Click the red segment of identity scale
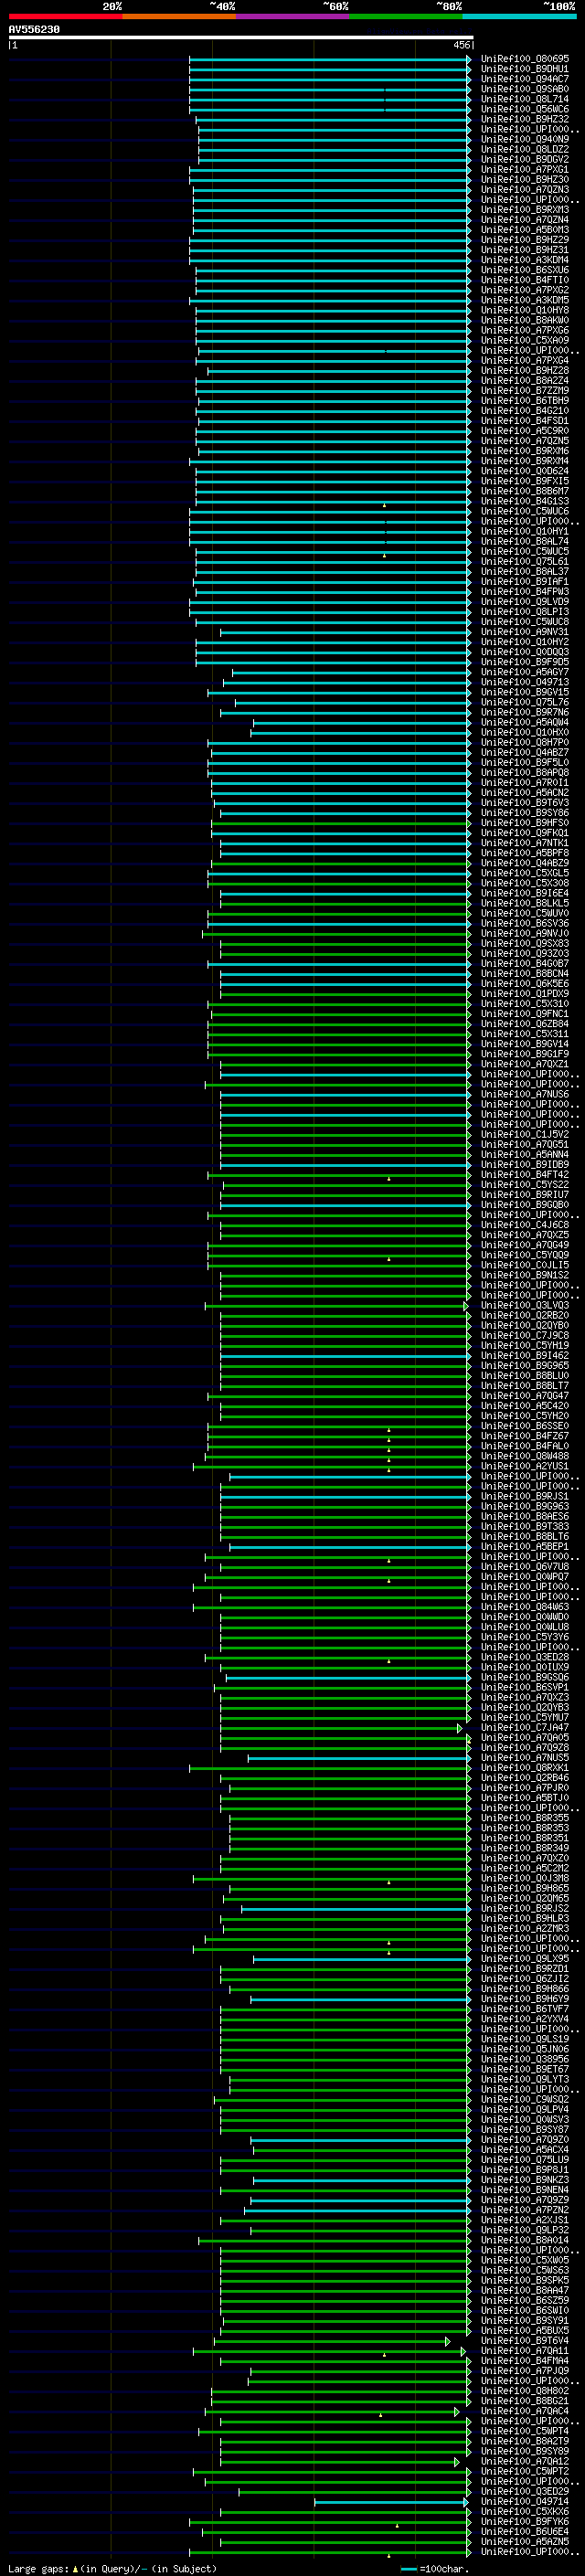 tap(65, 17)
